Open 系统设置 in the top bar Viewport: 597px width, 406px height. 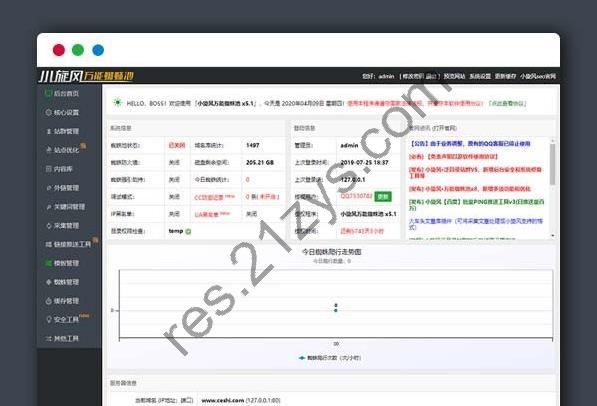480,77
